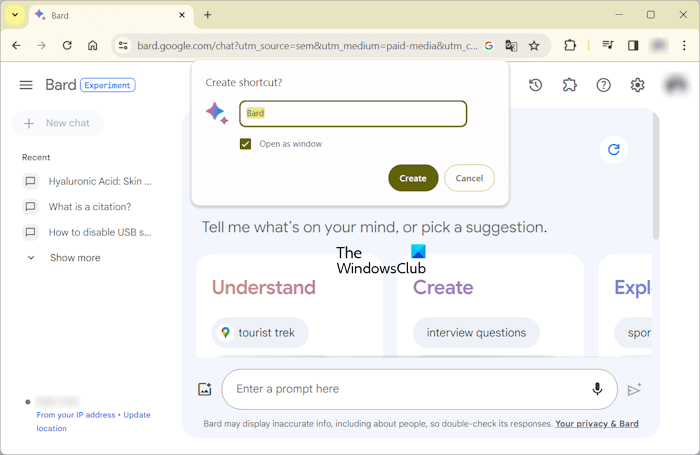The height and width of the screenshot is (455, 700).
Task: Refresh the suggestions with circular arrow
Action: (614, 150)
